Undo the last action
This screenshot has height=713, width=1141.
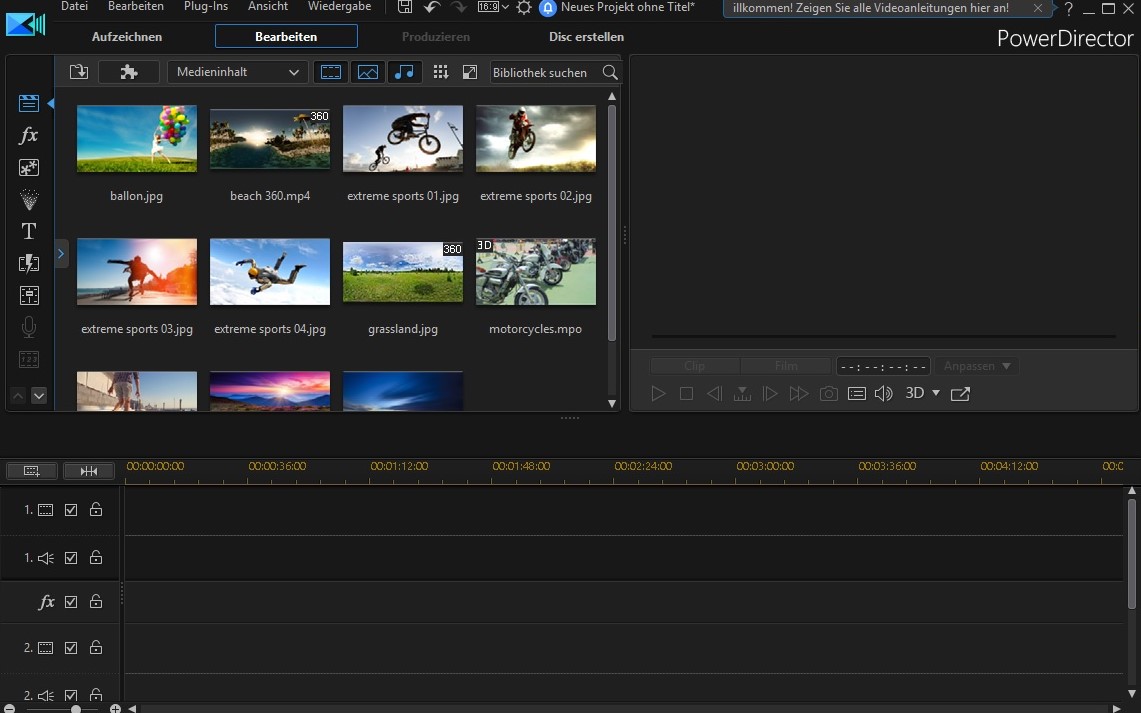click(432, 7)
